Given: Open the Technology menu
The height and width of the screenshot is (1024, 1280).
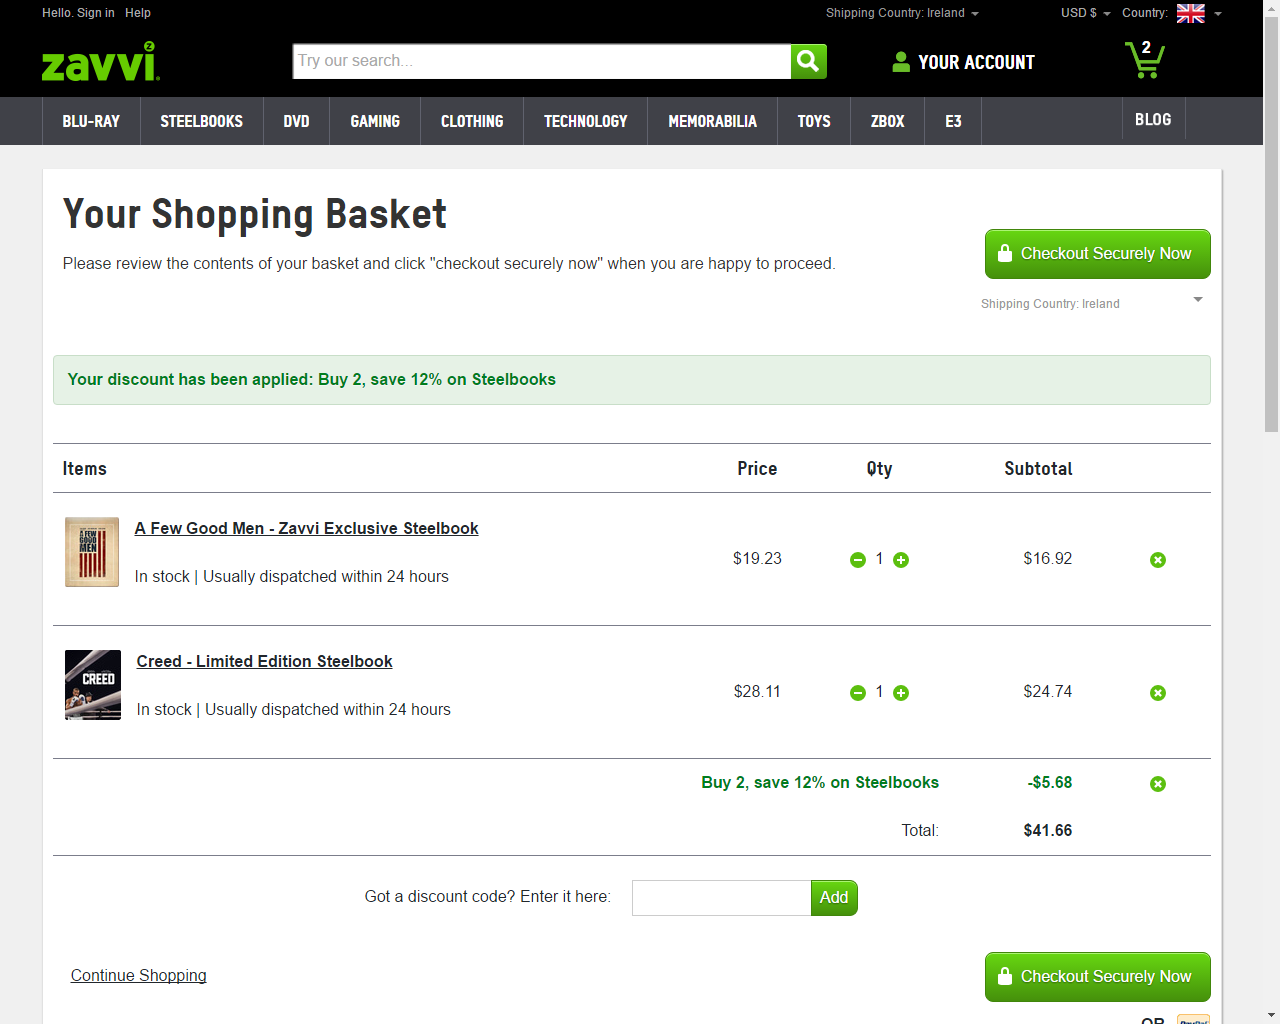Looking at the screenshot, I should click(x=586, y=121).
